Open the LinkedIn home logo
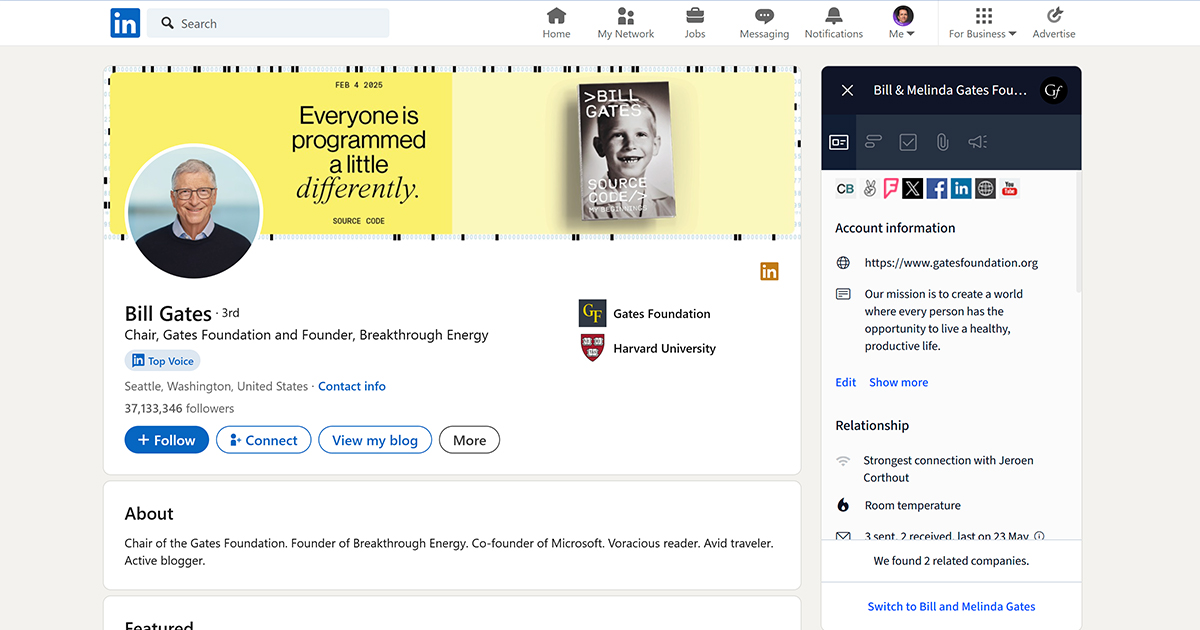 125,23
